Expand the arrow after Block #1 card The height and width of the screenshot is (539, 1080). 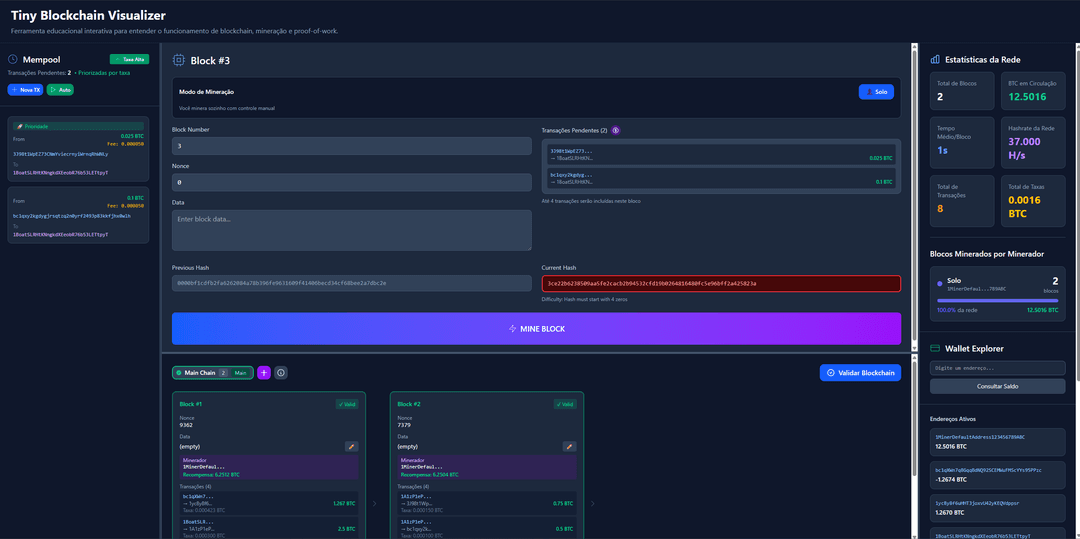[375, 503]
